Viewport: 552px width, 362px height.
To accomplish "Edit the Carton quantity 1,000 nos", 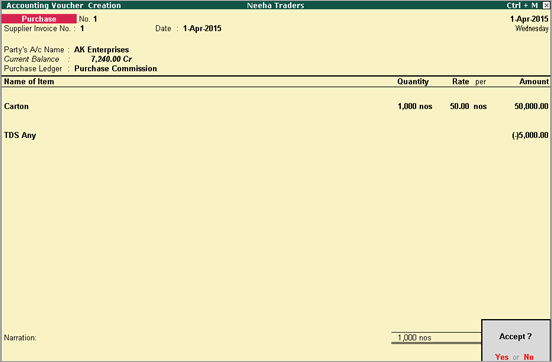I will pos(415,106).
